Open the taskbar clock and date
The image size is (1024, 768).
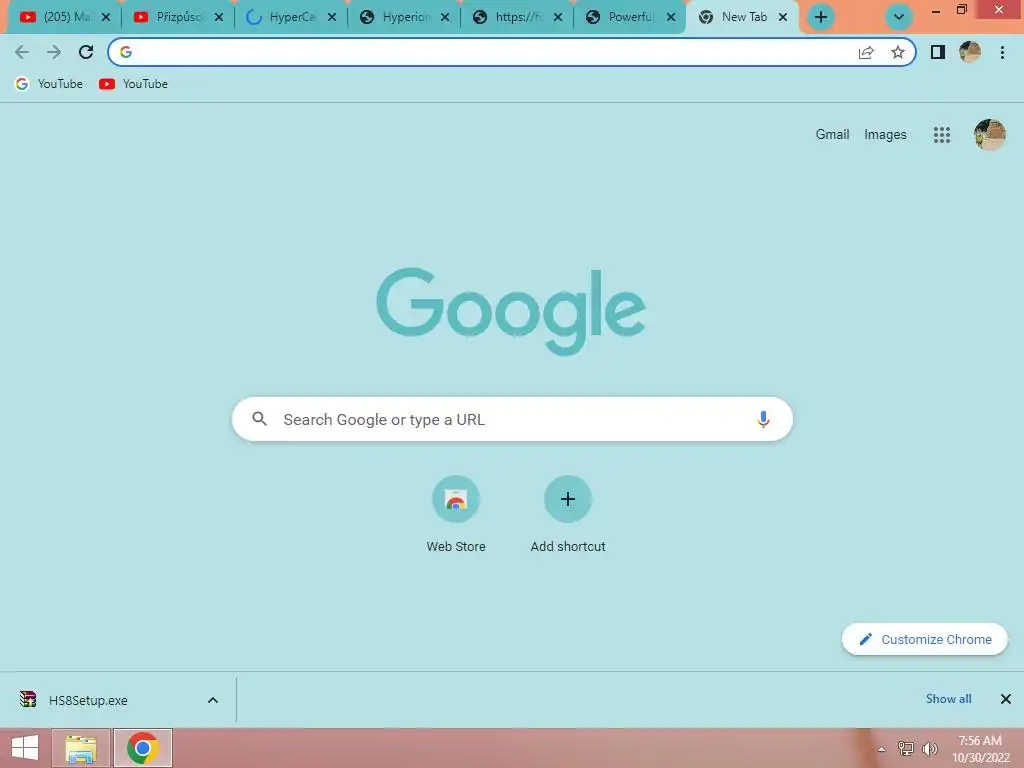pos(980,749)
